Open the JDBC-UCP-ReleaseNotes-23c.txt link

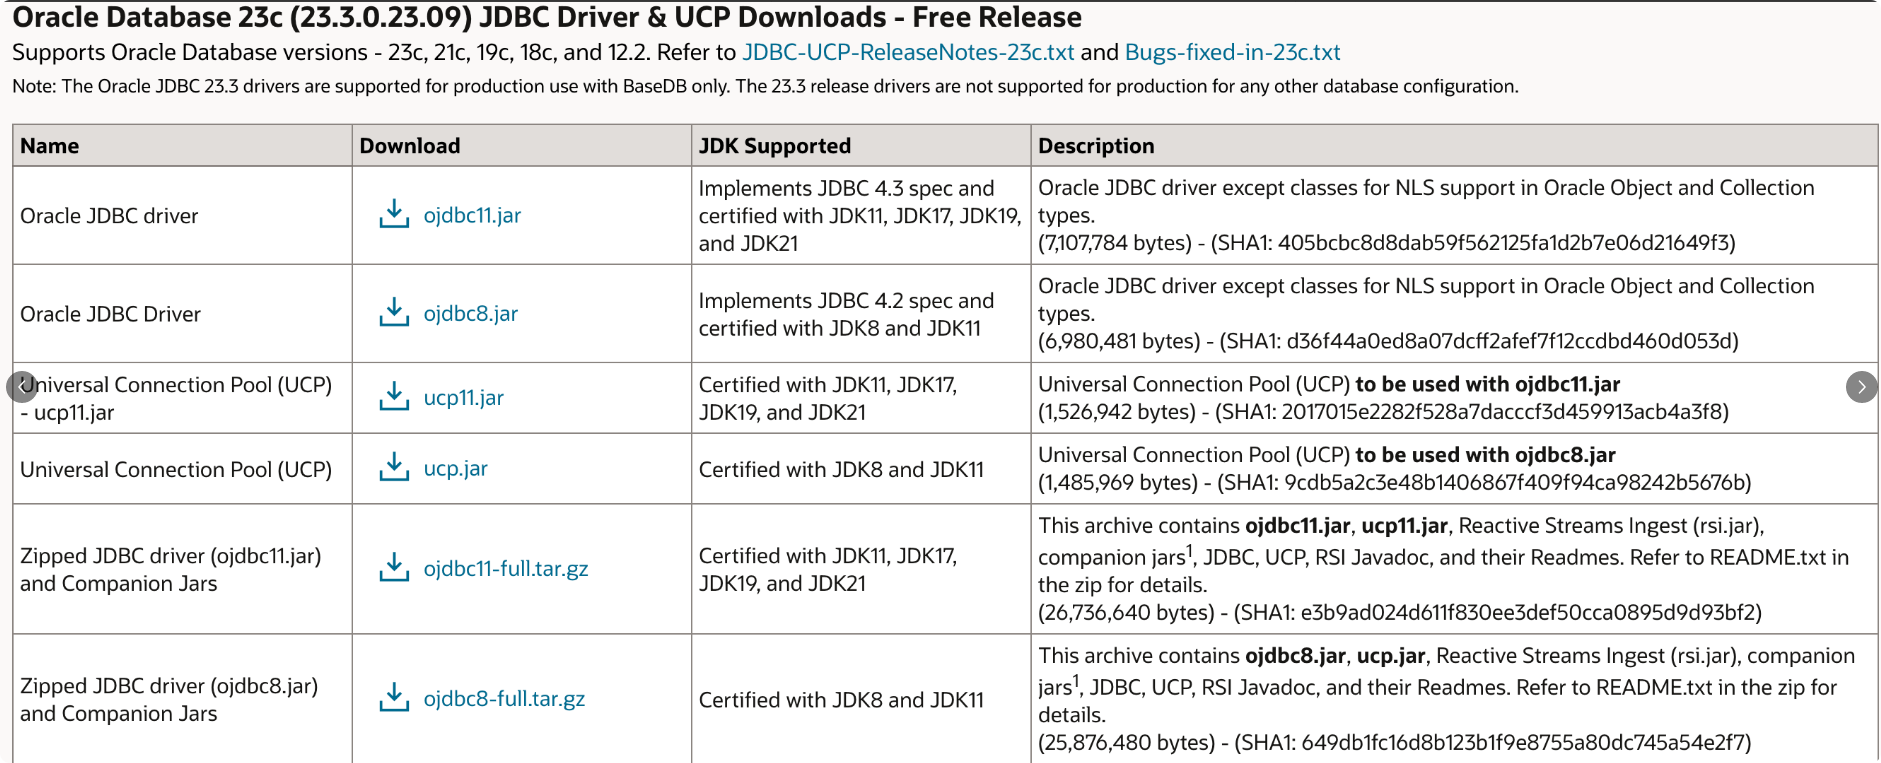908,52
